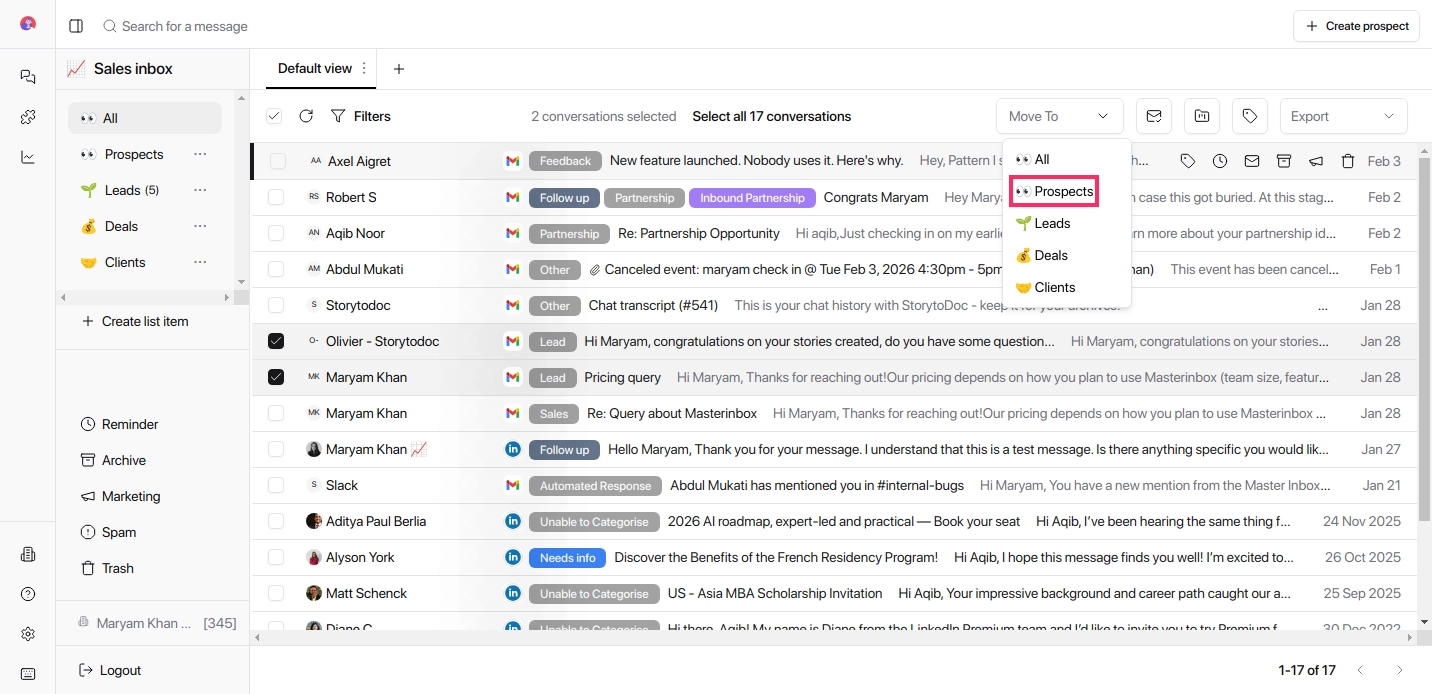This screenshot has height=694, width=1432.
Task: Click the refresh conversations icon
Action: 306,116
